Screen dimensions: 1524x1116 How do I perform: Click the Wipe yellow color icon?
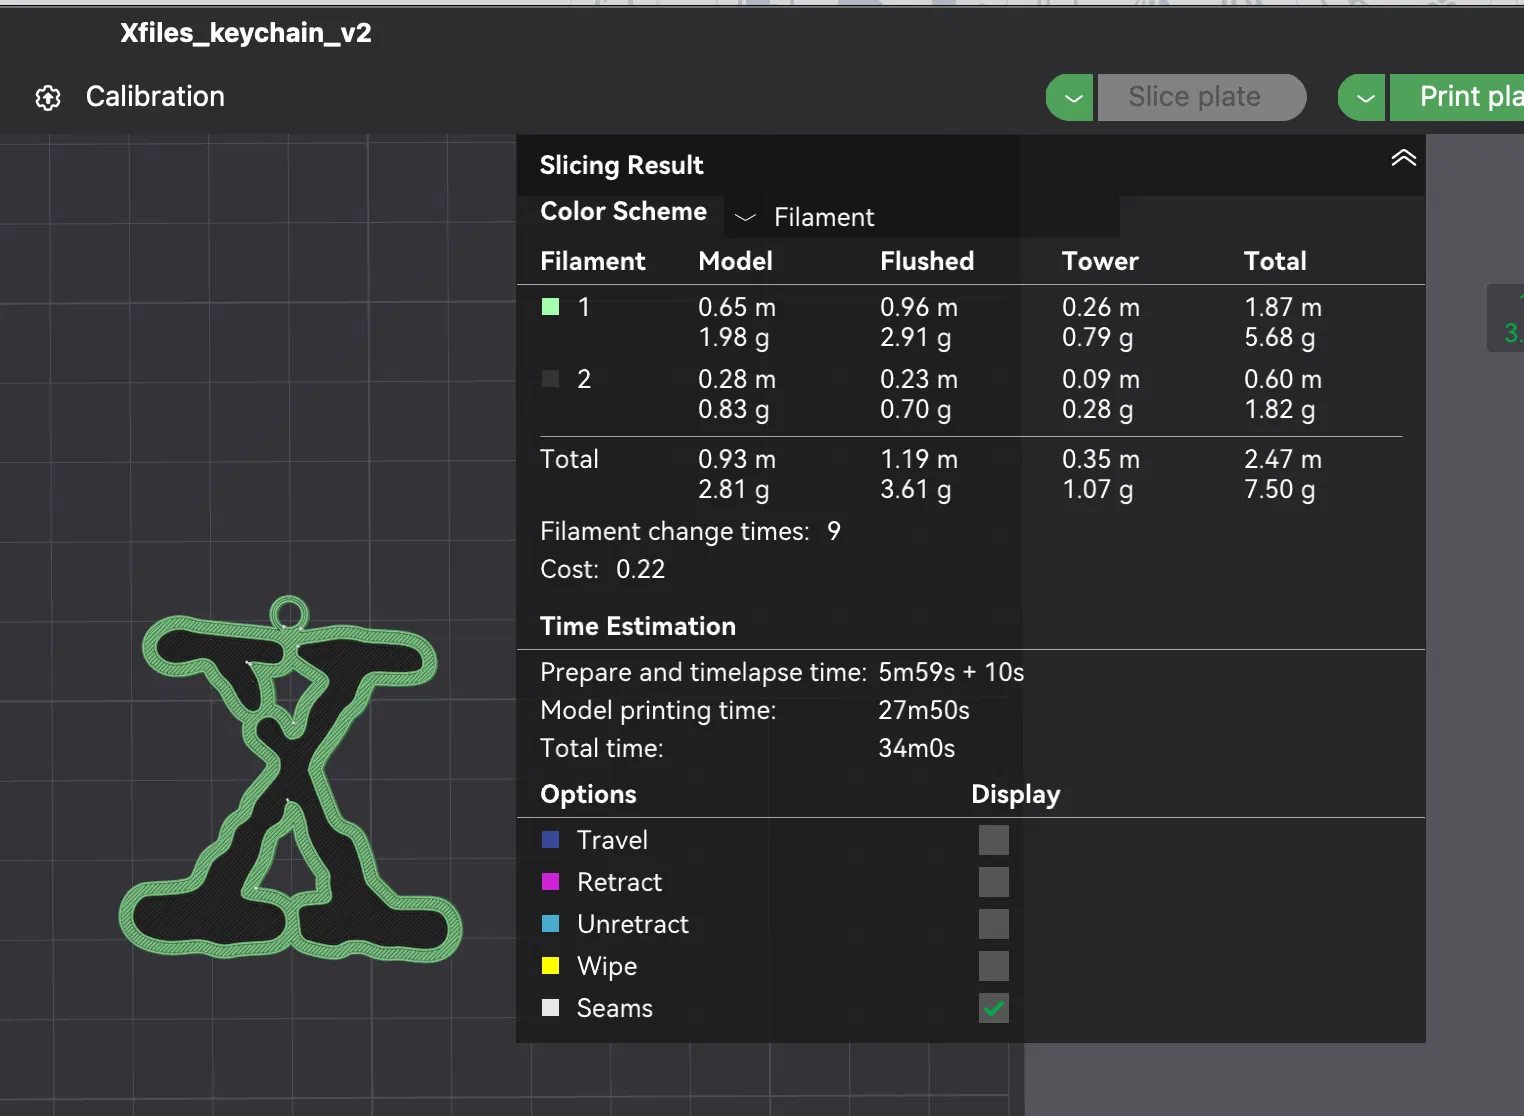pyautogui.click(x=550, y=966)
